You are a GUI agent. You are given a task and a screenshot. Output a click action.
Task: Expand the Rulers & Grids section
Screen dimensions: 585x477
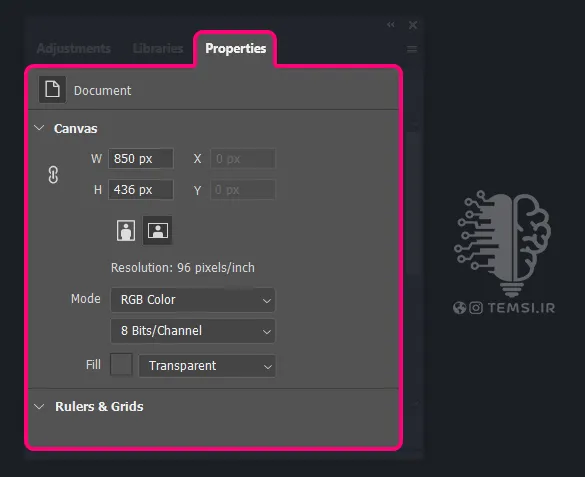pos(39,407)
